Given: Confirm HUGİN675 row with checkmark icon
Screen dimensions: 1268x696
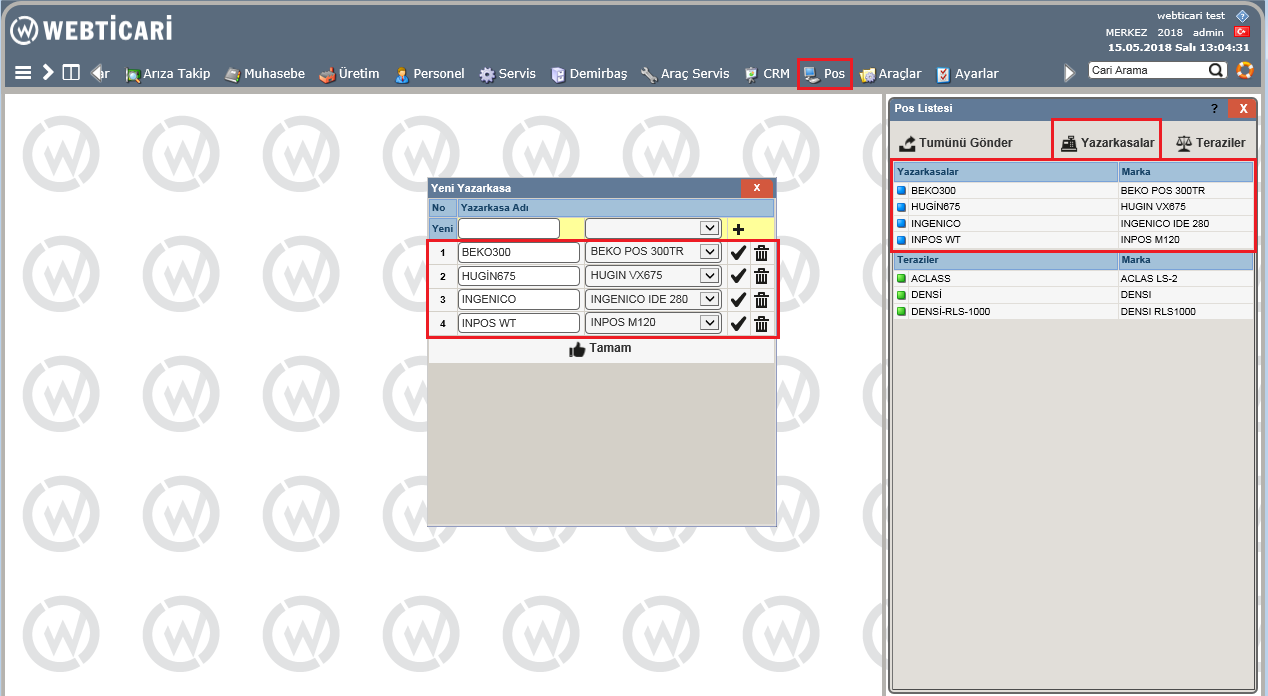Looking at the screenshot, I should tap(738, 276).
